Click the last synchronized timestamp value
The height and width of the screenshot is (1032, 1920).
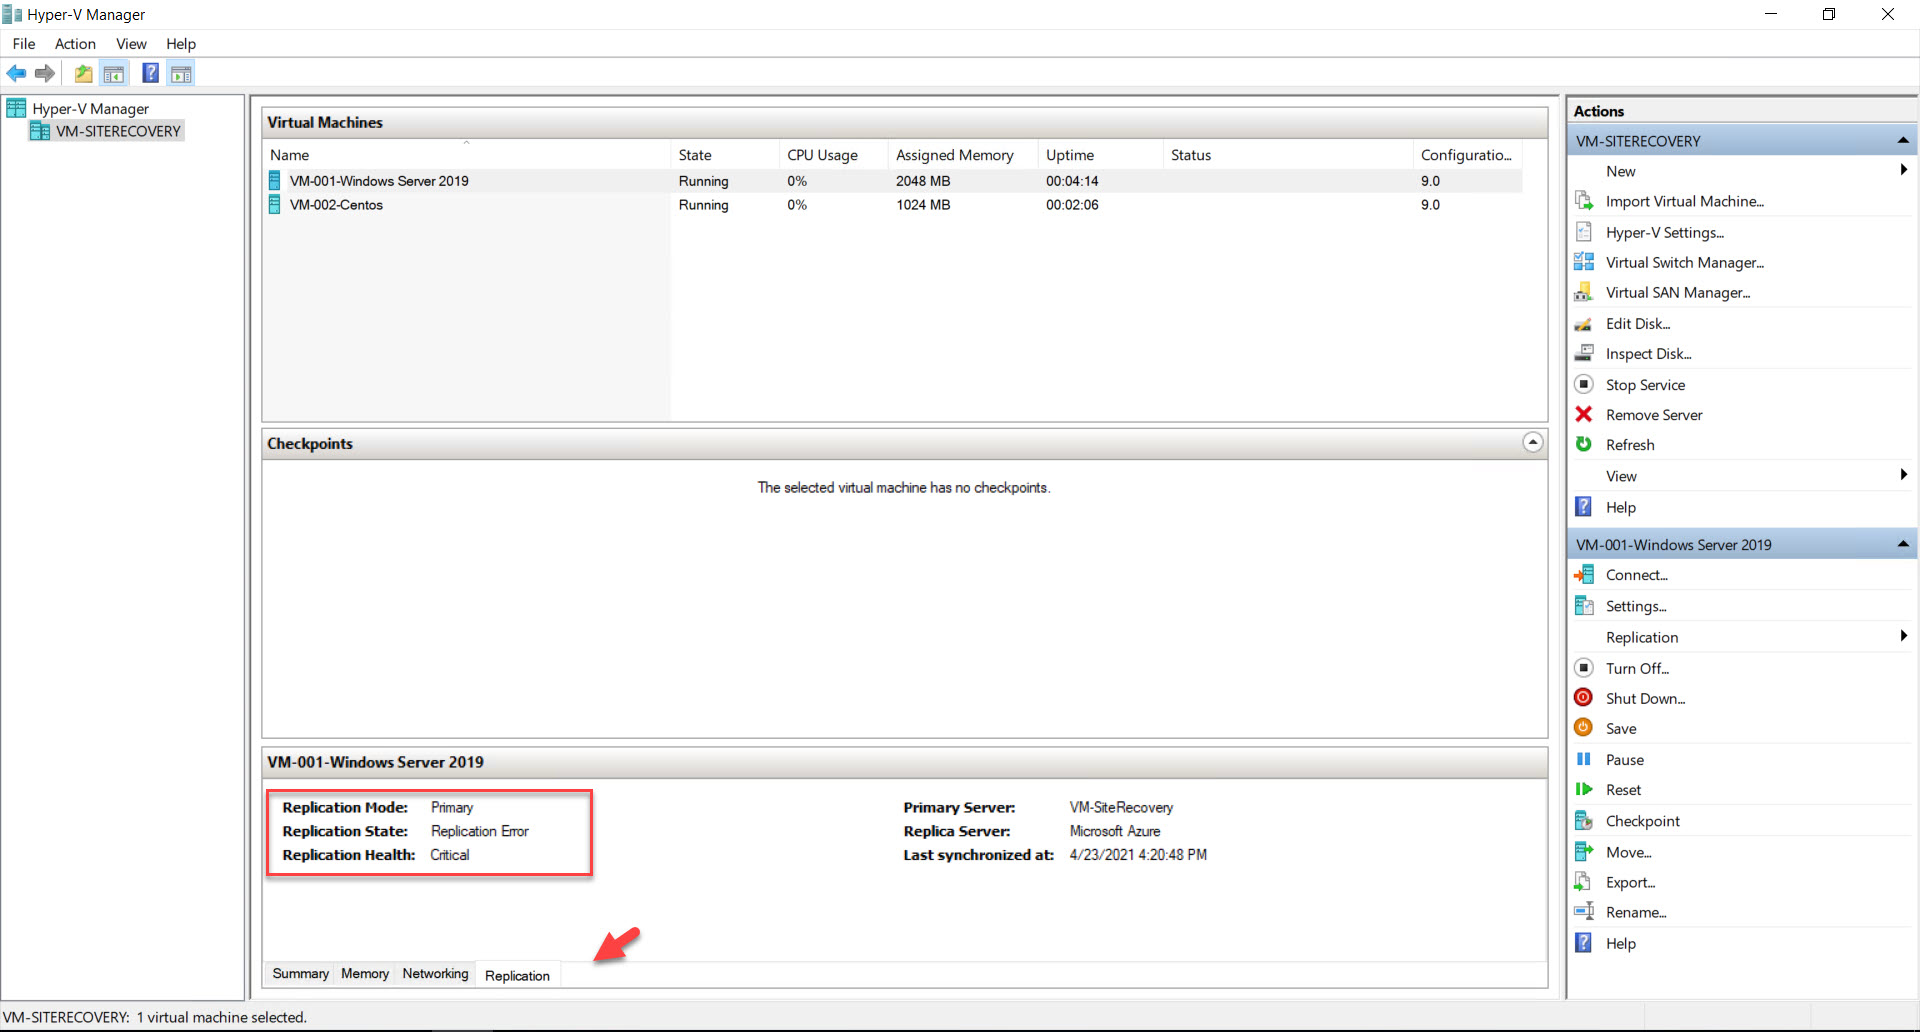[1138, 855]
